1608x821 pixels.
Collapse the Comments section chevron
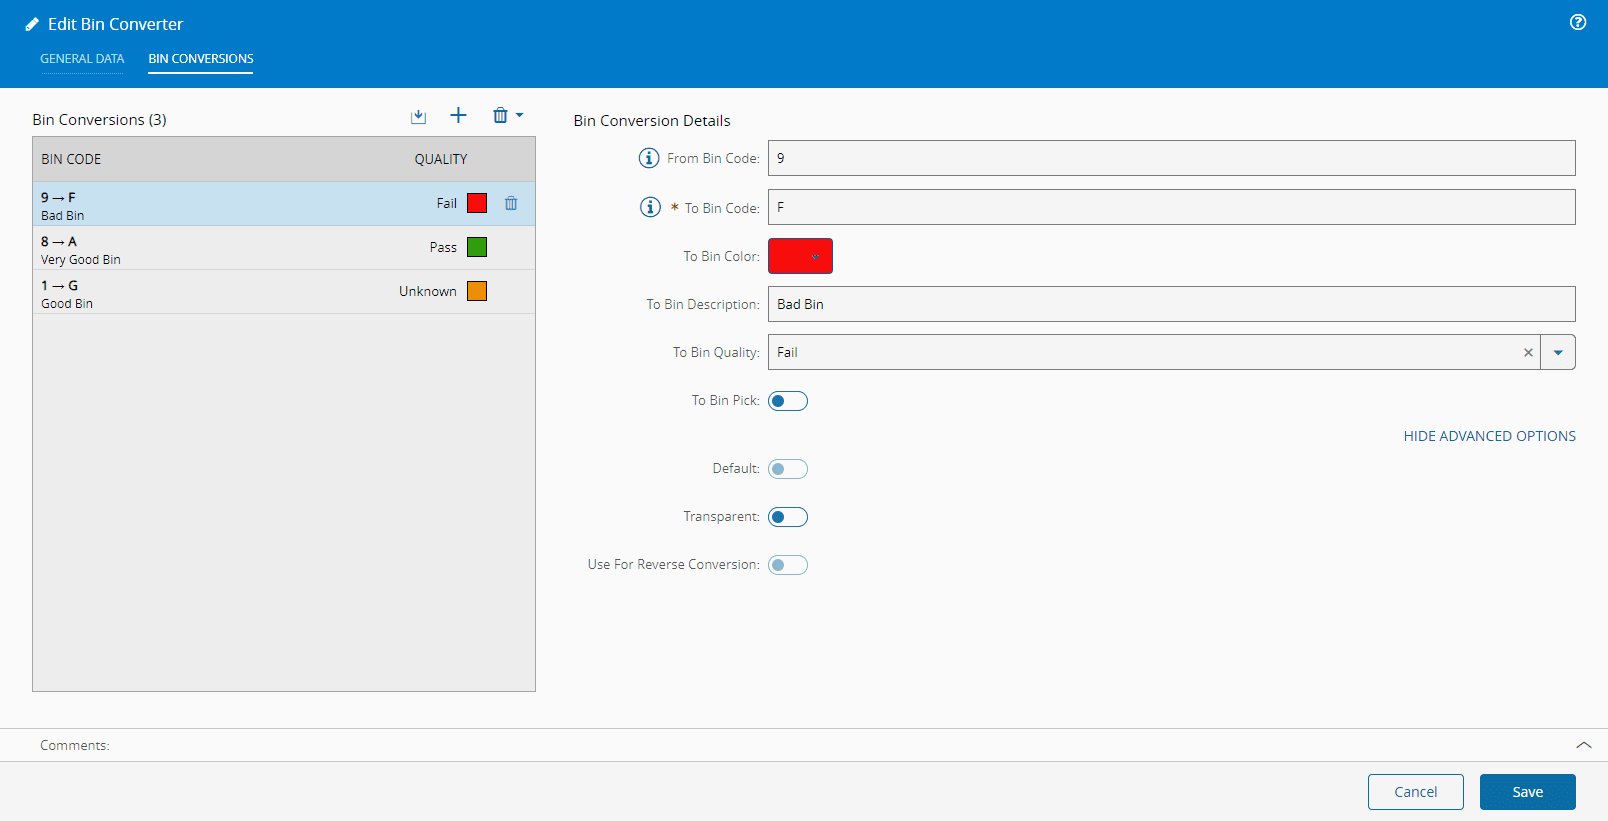pos(1584,745)
